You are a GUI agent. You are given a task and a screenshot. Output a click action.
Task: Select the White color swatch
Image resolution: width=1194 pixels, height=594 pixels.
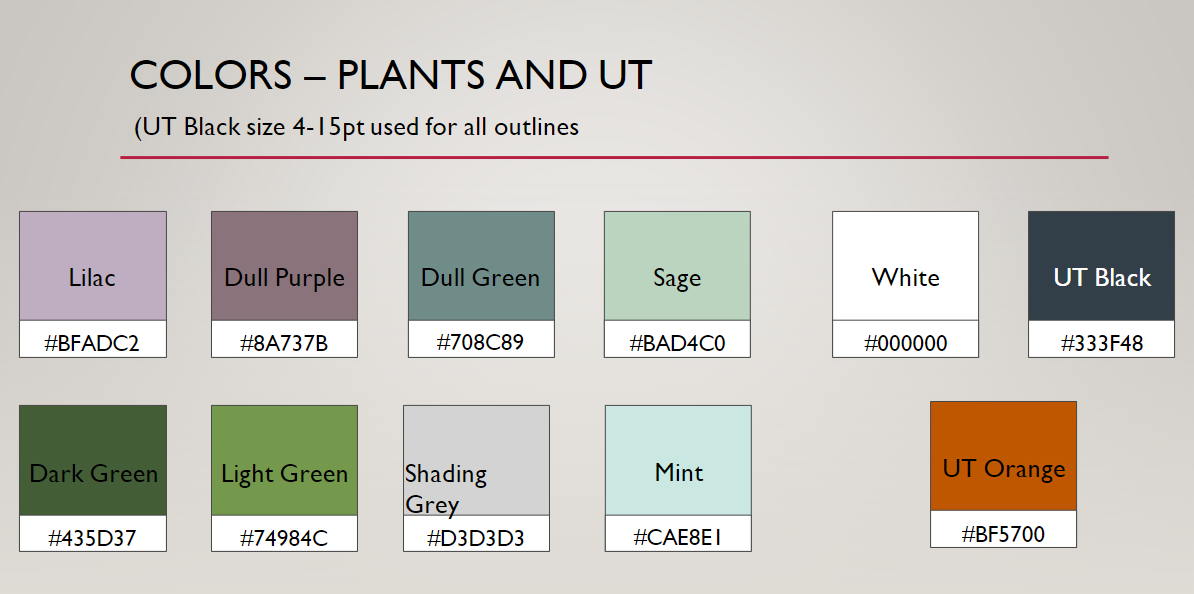[x=905, y=266]
